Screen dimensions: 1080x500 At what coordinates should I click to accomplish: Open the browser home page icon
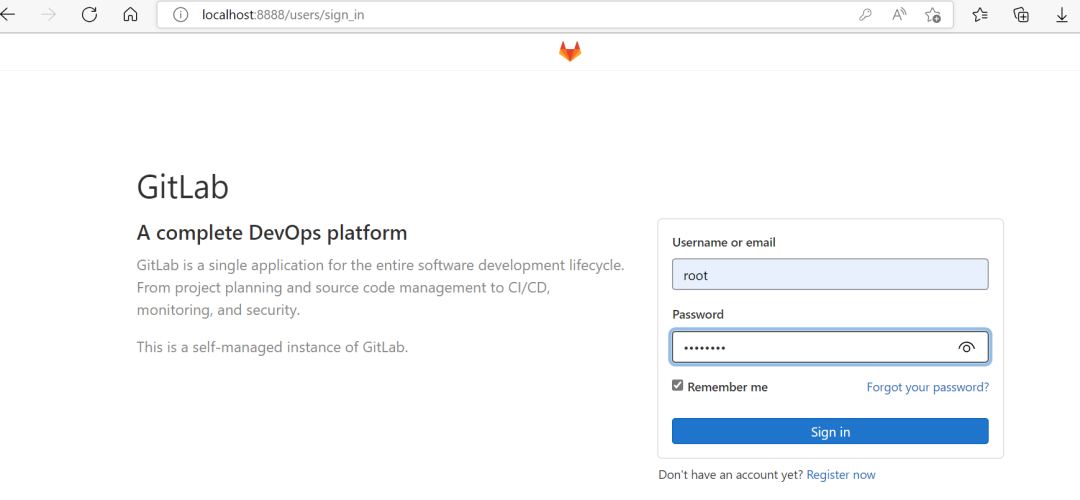[x=130, y=15]
